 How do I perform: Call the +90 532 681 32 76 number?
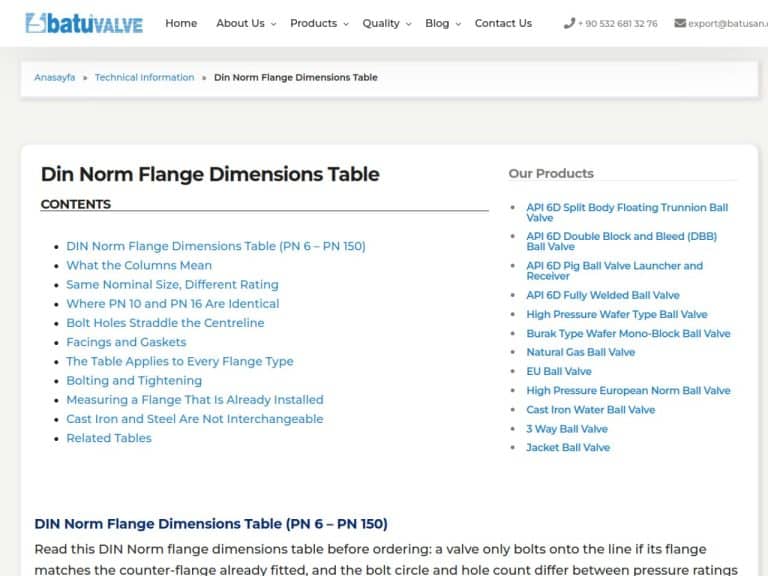618,24
